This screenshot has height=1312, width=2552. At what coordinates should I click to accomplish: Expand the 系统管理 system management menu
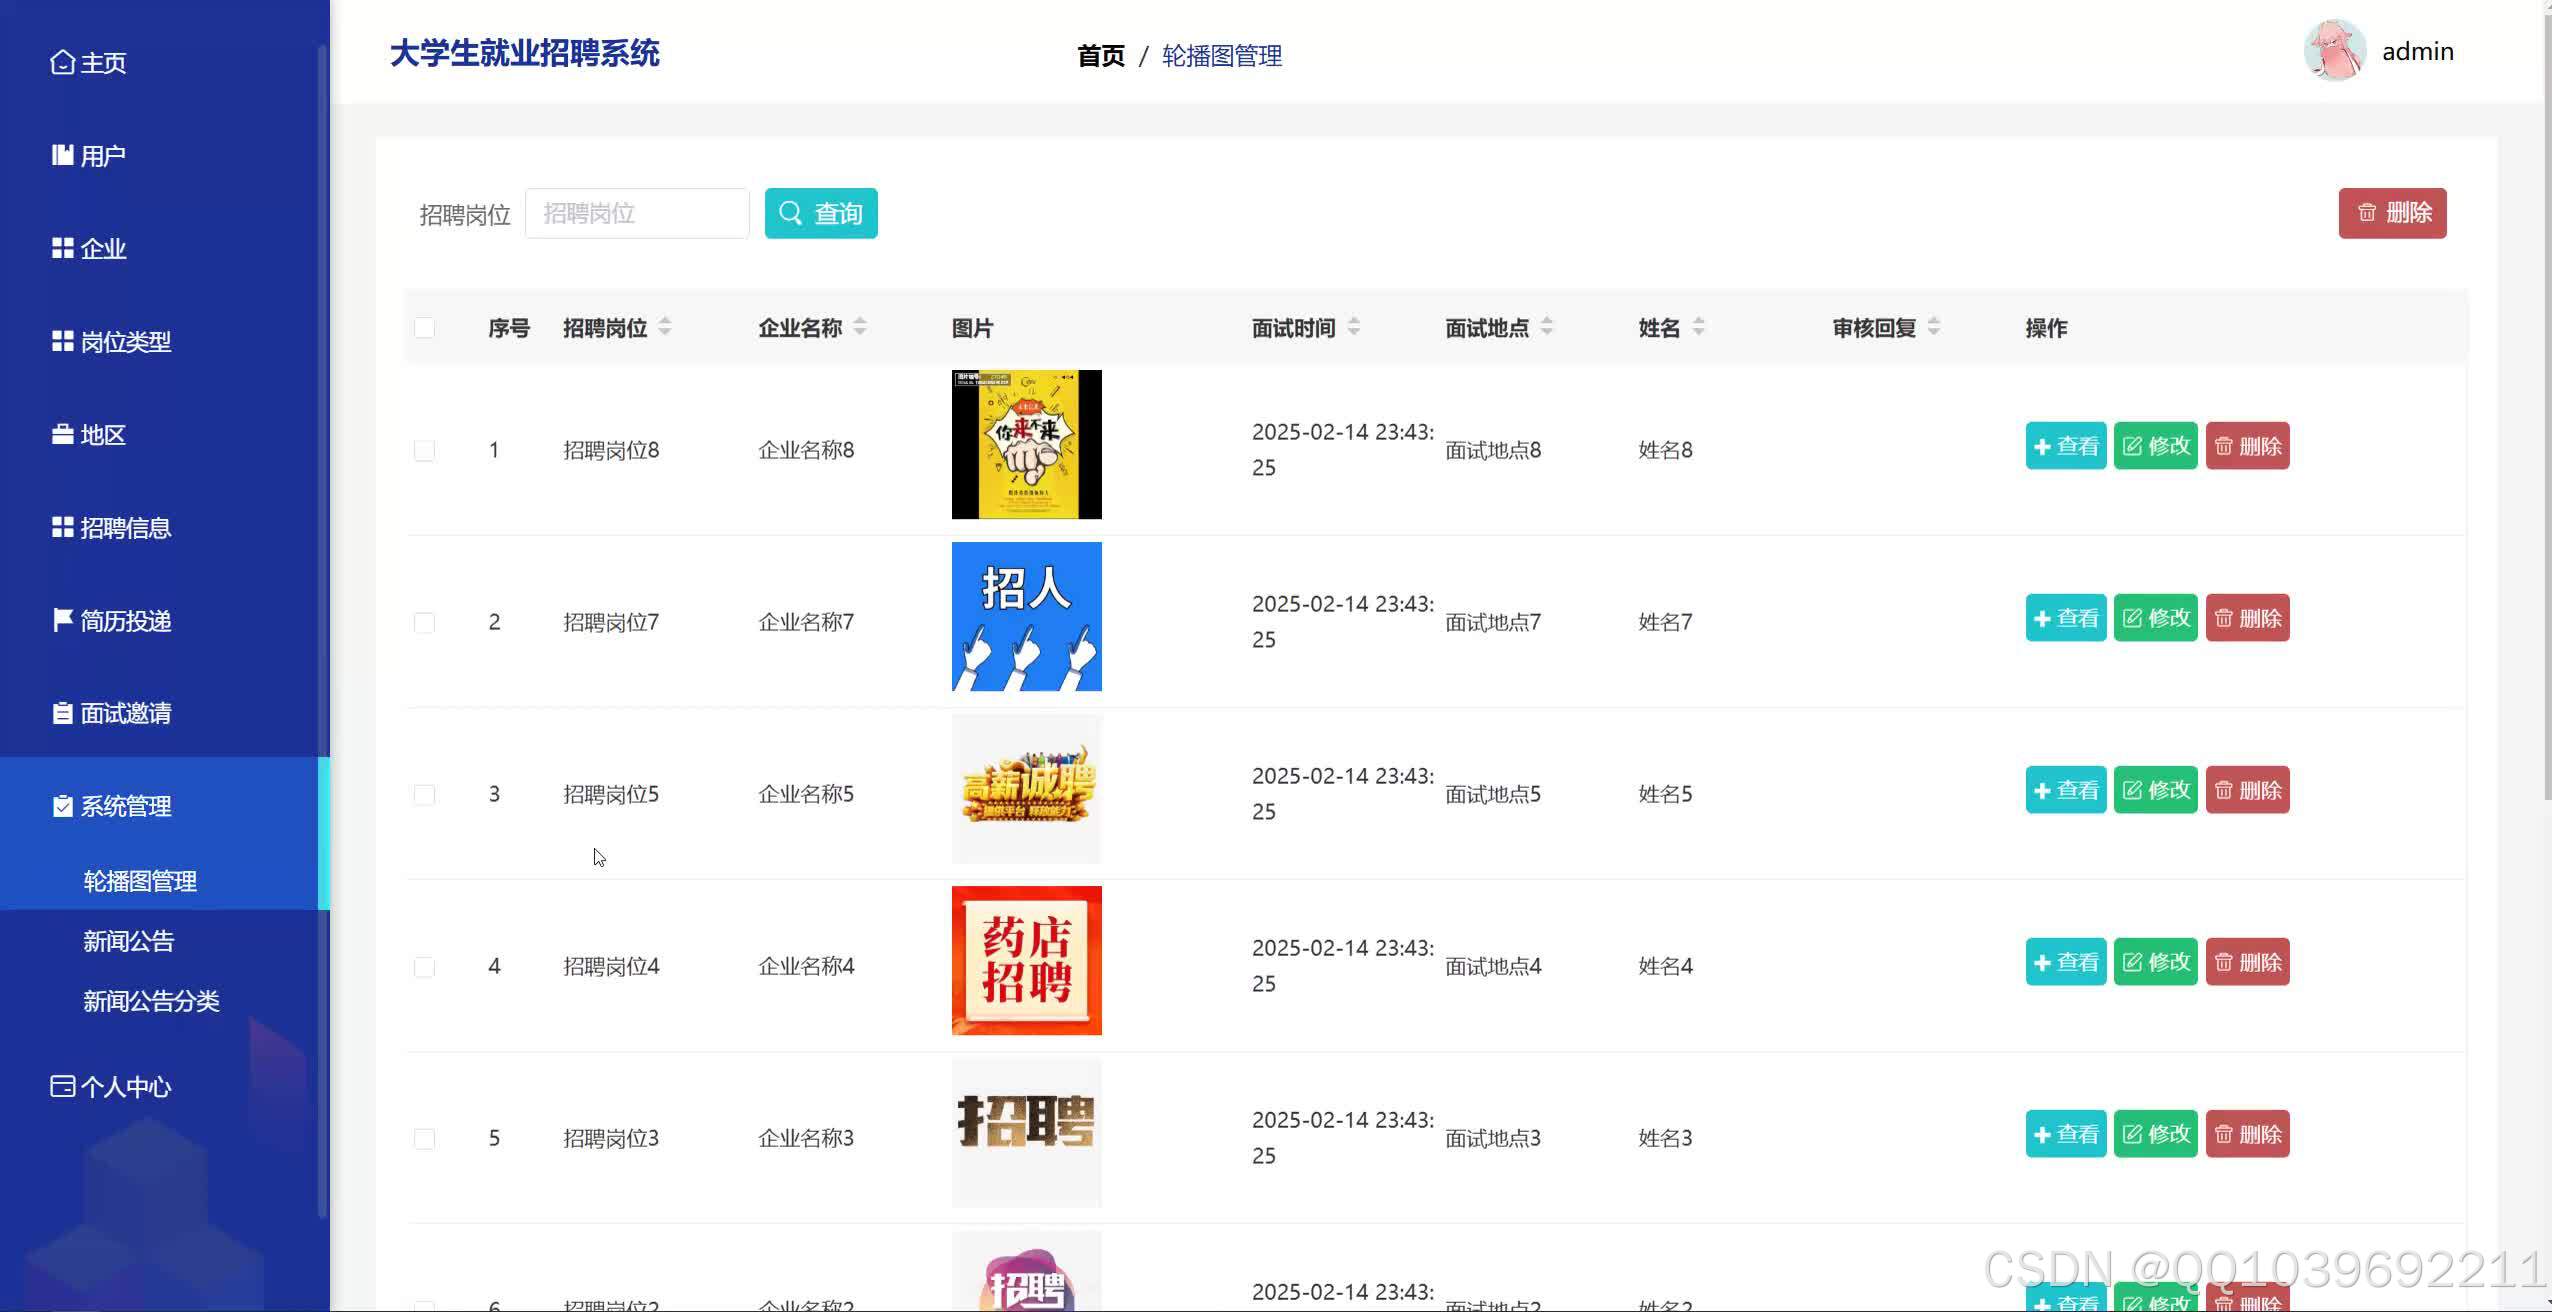pos(124,806)
